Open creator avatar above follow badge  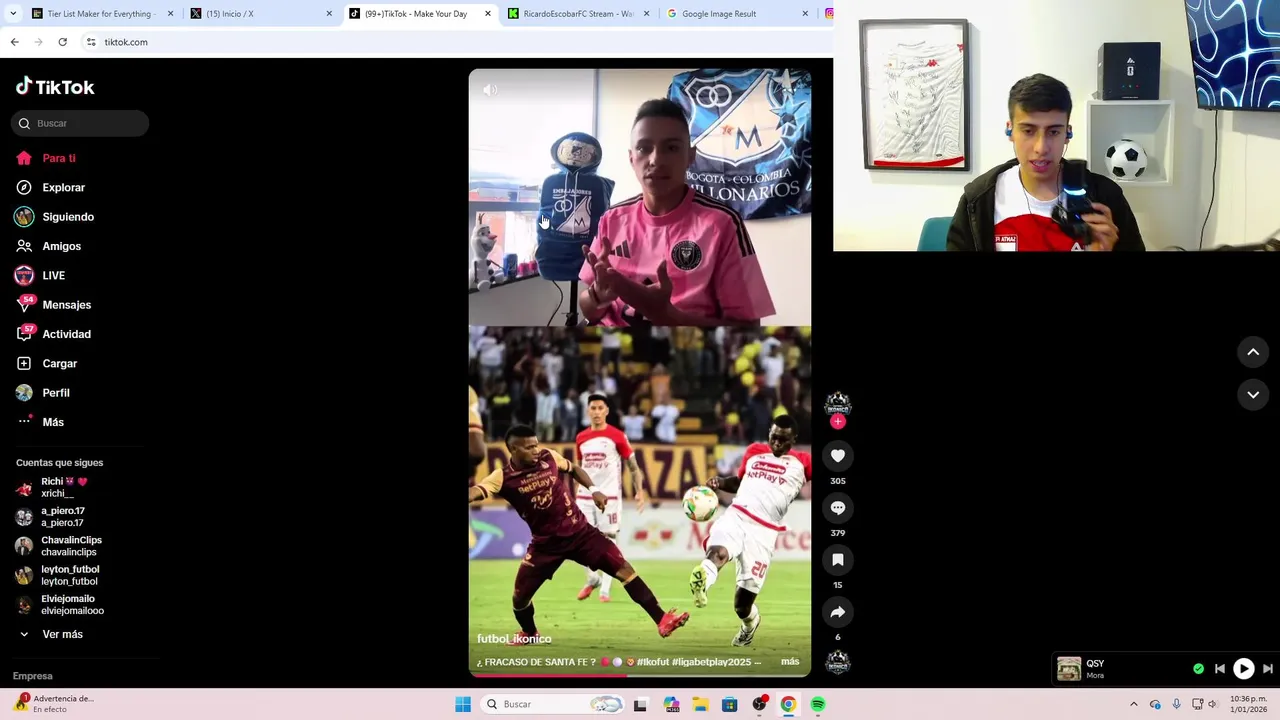click(838, 403)
